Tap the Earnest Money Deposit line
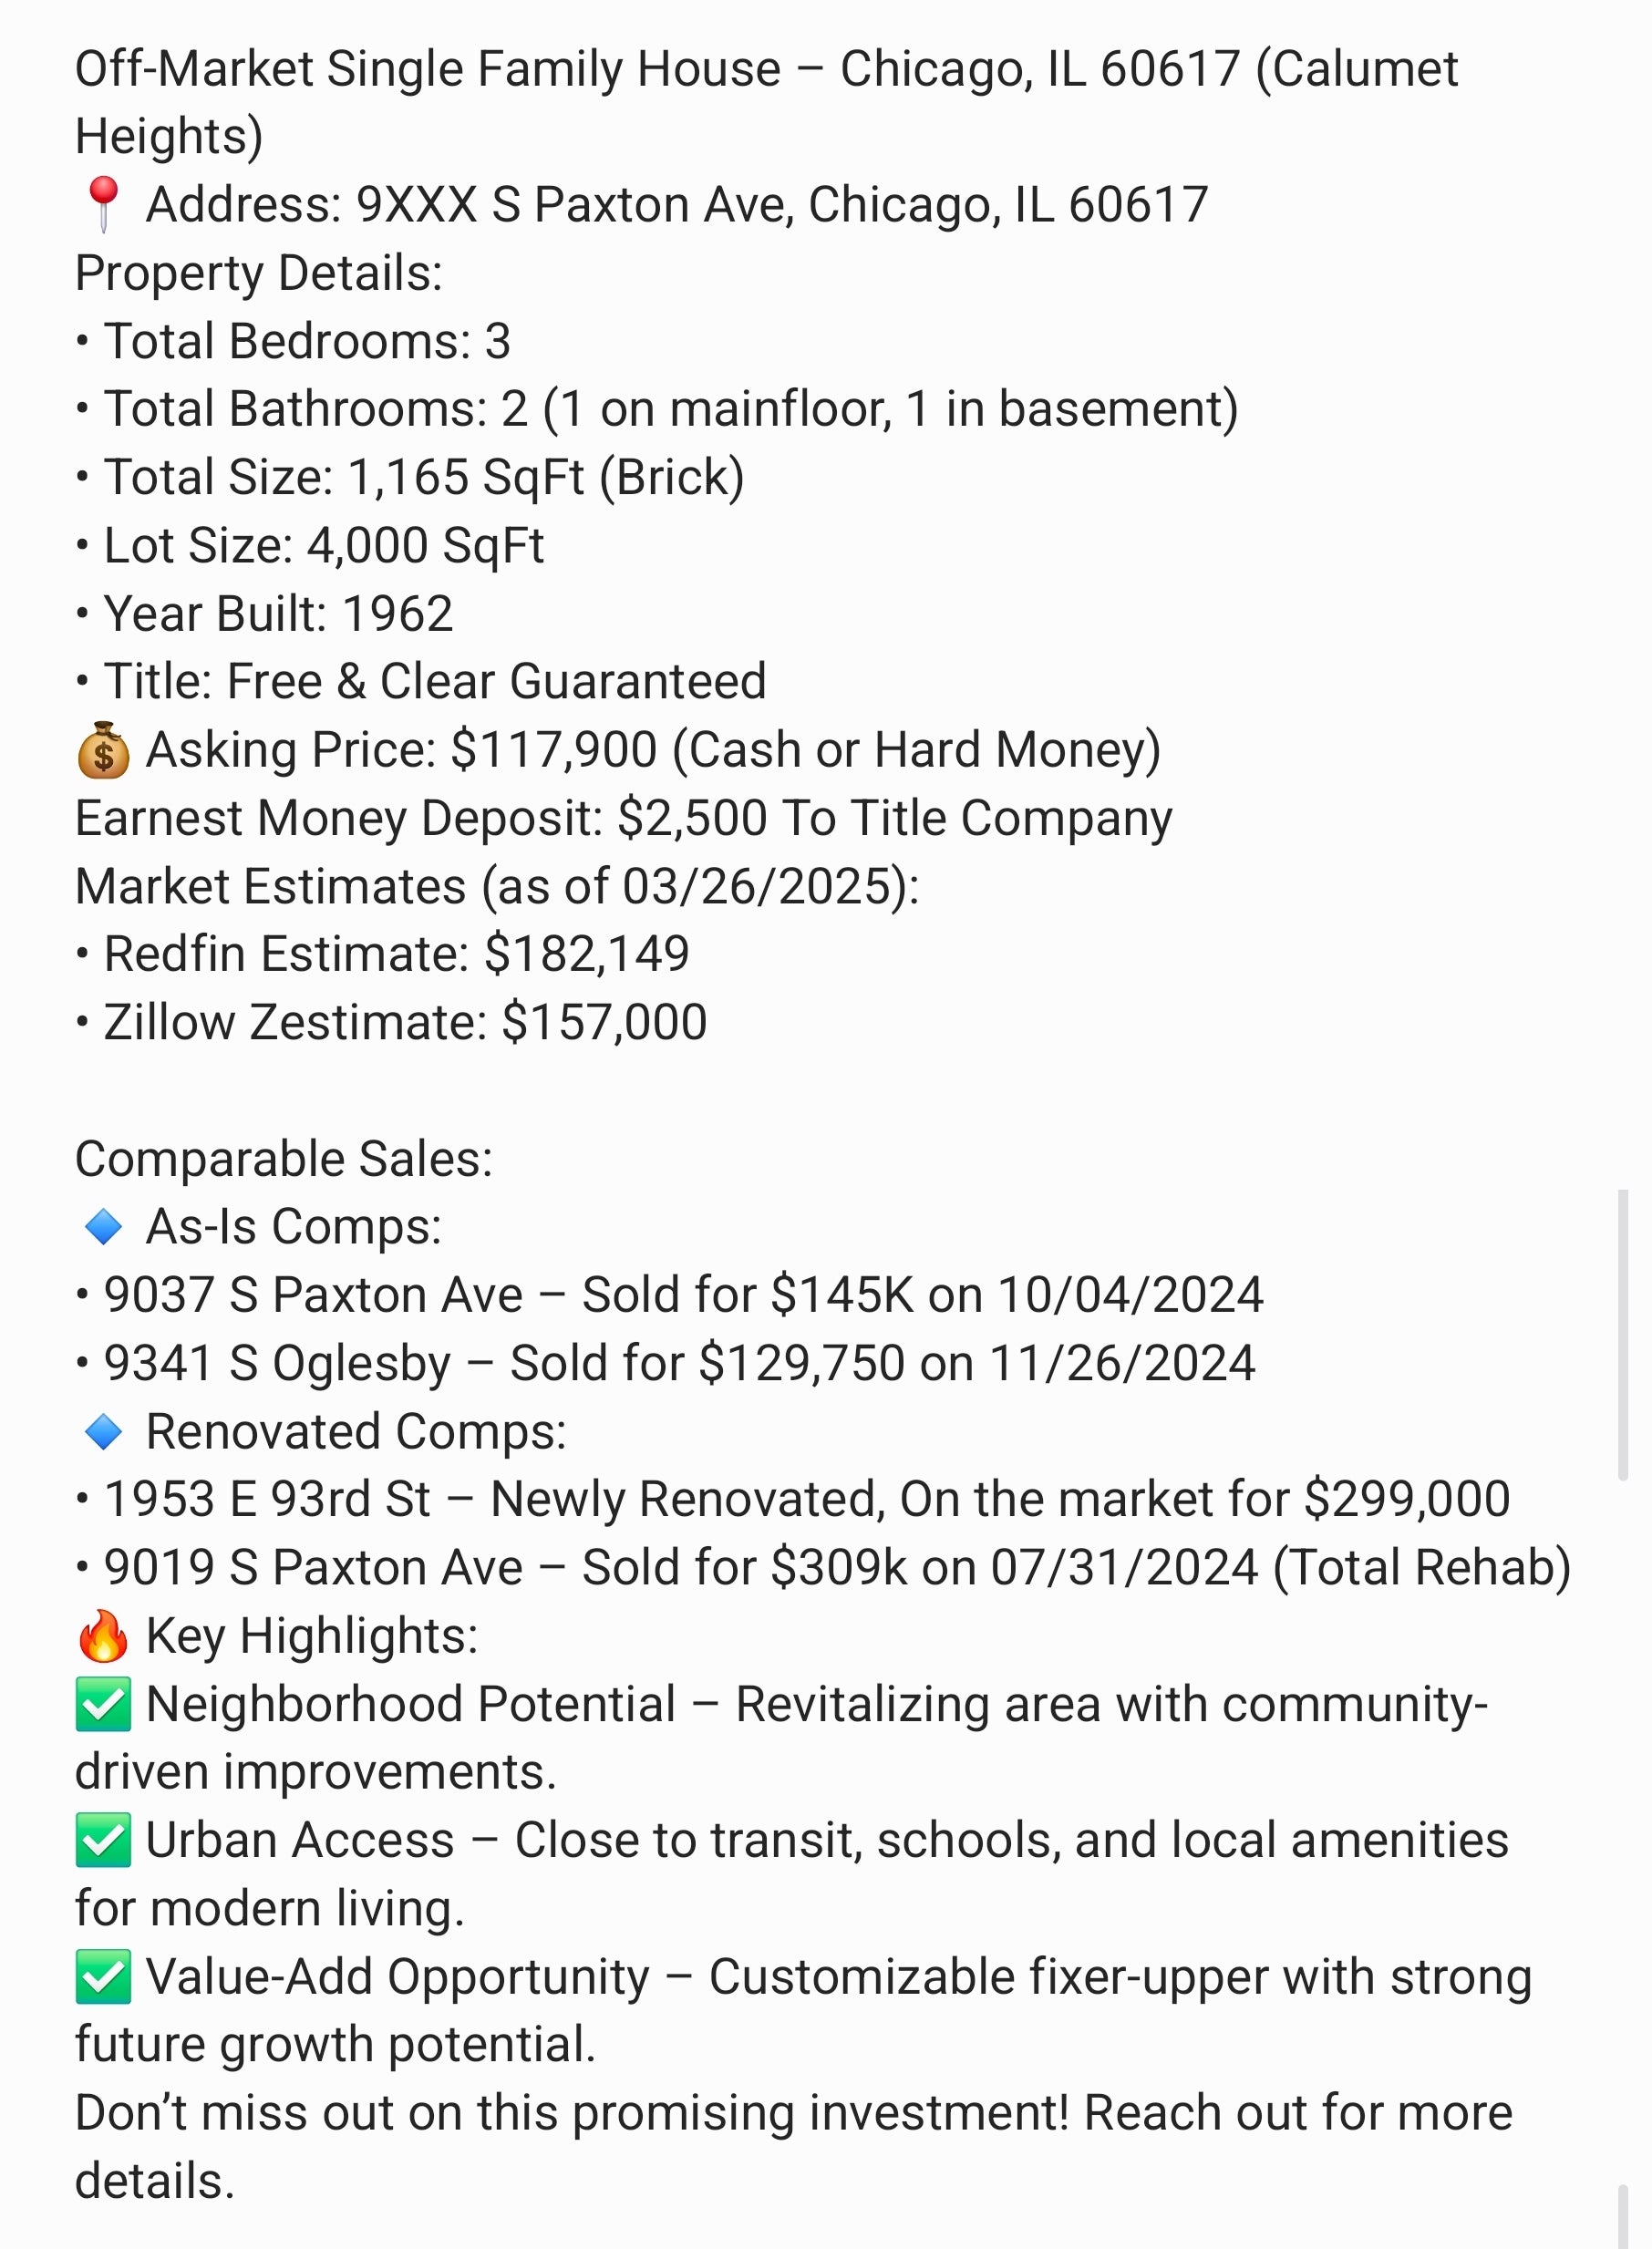 624,818
